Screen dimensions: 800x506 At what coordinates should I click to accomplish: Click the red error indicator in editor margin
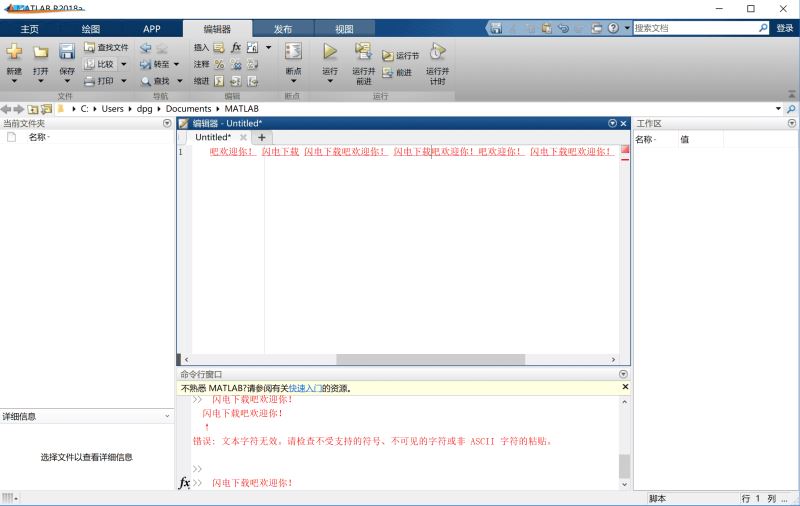tap(625, 149)
